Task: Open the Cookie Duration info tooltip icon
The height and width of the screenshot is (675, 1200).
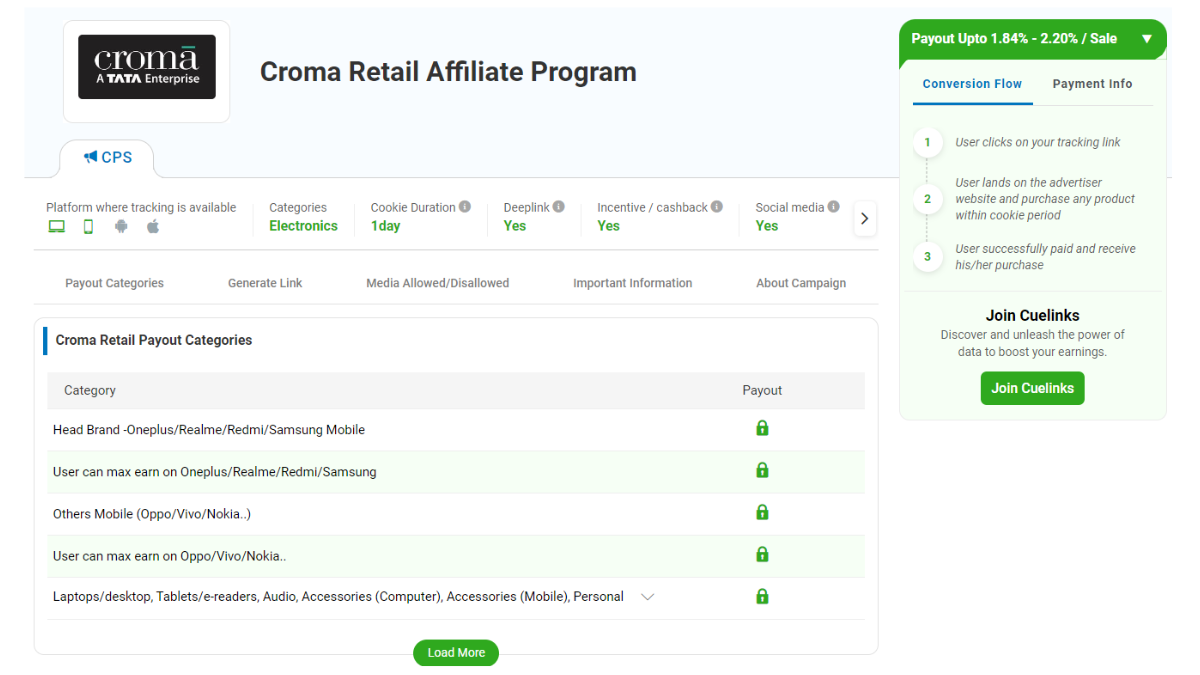Action: click(x=464, y=205)
